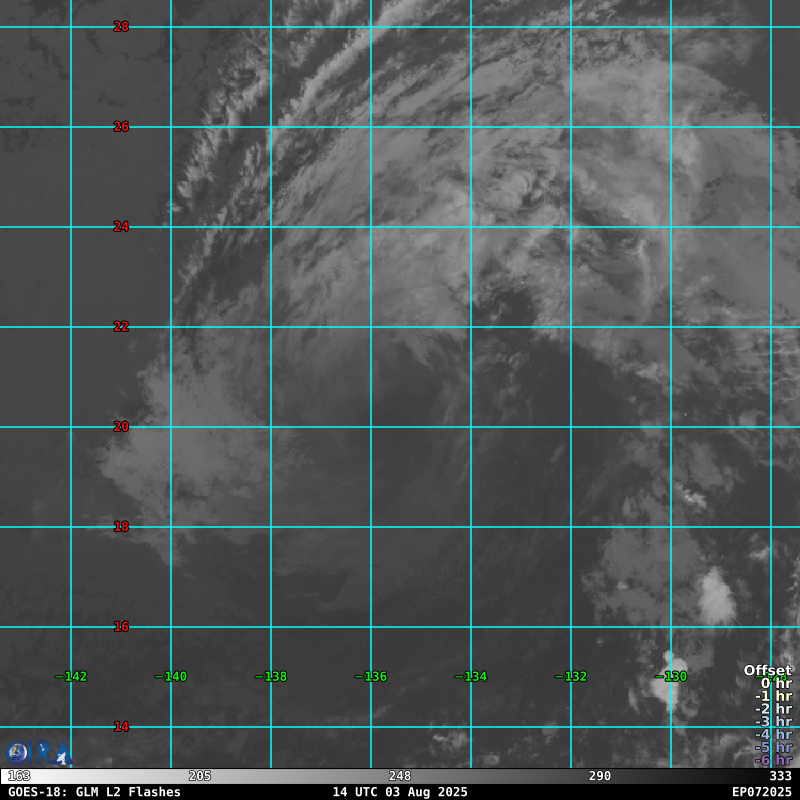This screenshot has width=800, height=800.
Task: Click the EP072025 storm identifier
Action: coord(762,792)
